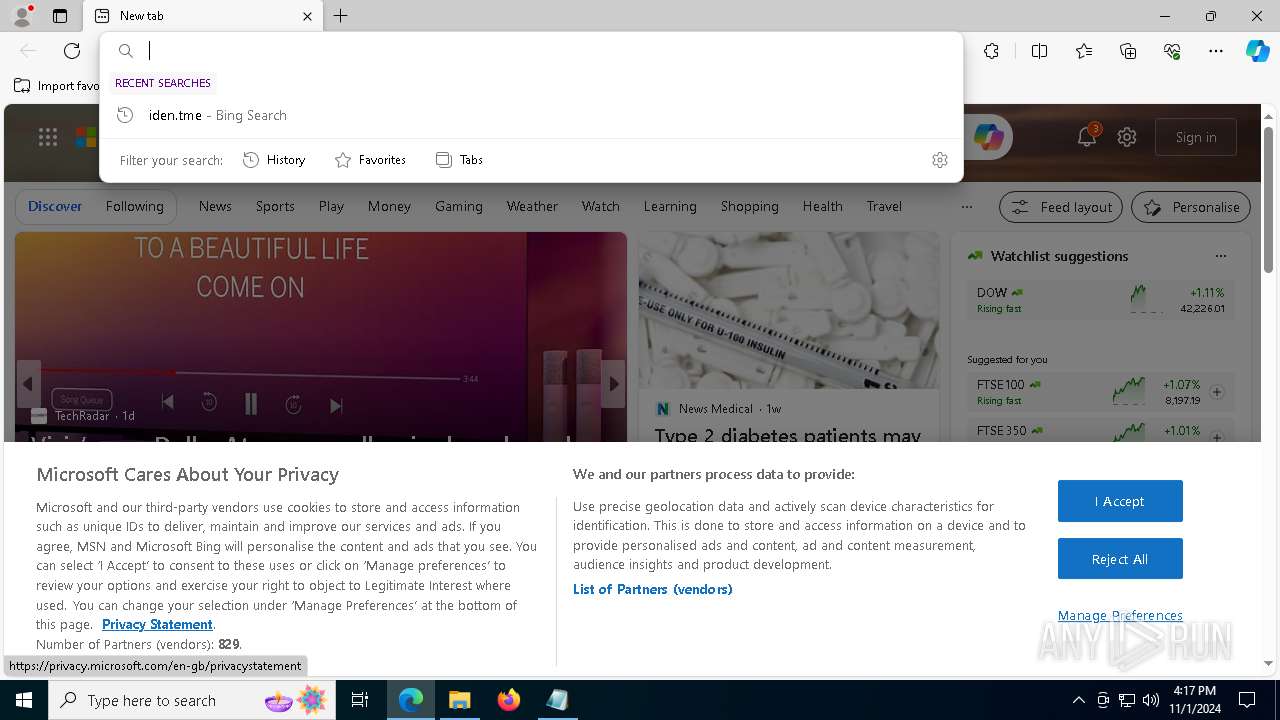The width and height of the screenshot is (1280, 720).
Task: Open the Sports category
Action: [275, 206]
